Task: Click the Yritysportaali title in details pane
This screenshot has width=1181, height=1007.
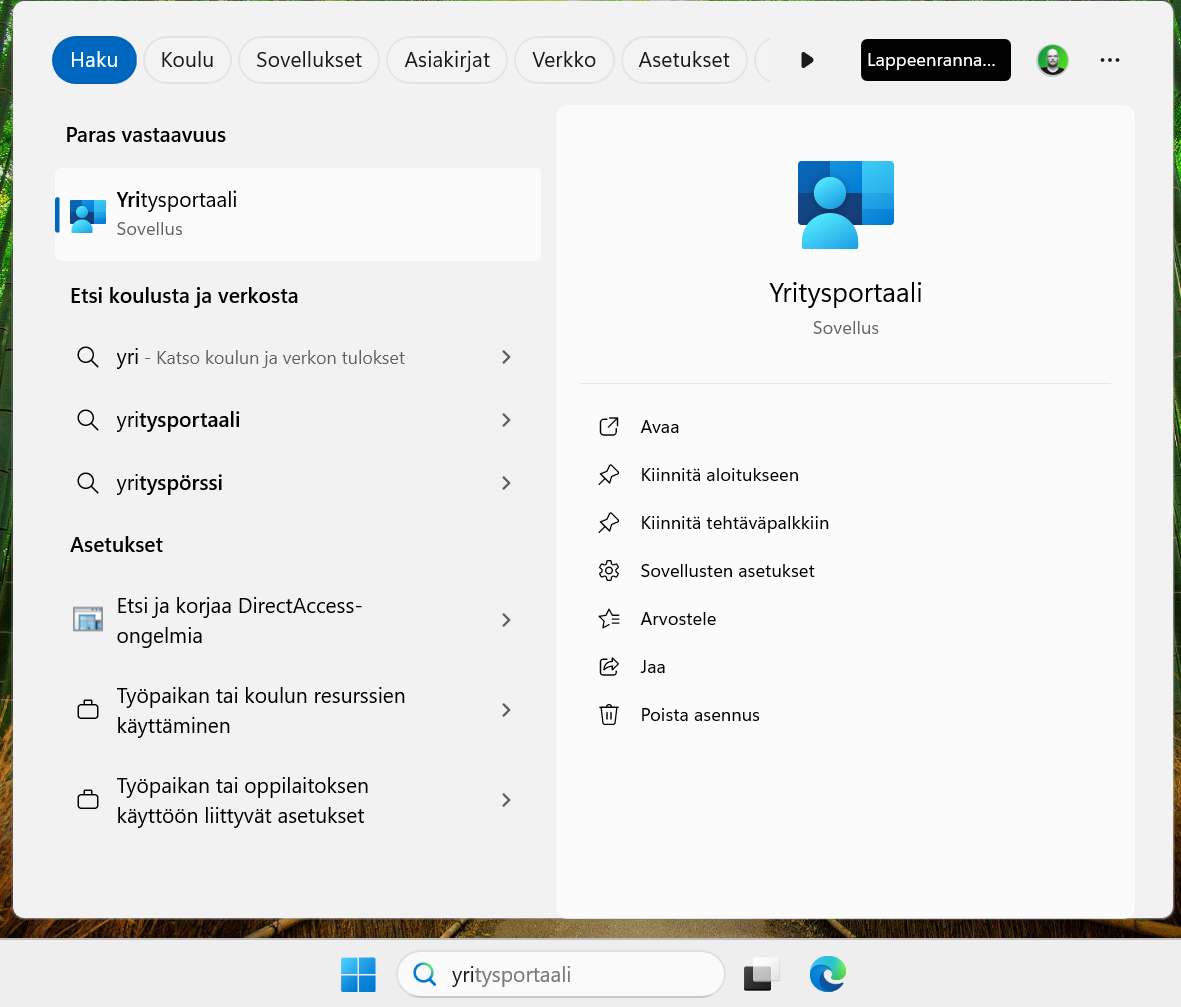Action: [845, 293]
